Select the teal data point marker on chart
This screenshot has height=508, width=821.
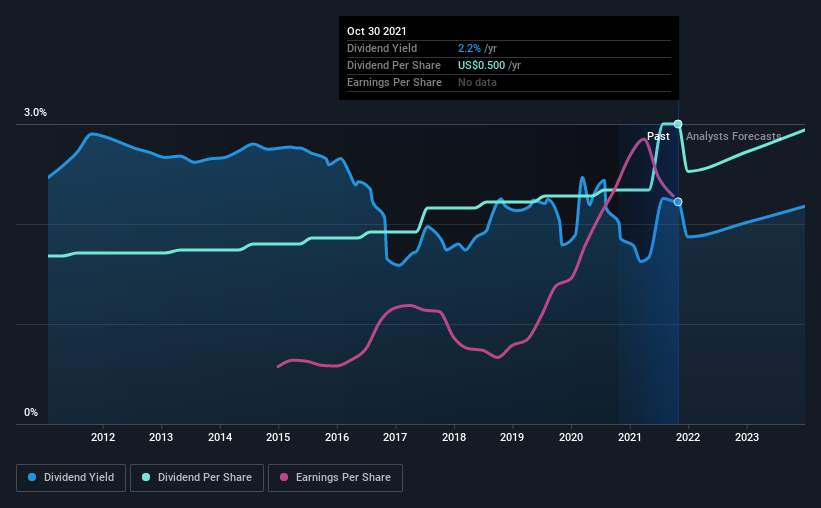[678, 124]
